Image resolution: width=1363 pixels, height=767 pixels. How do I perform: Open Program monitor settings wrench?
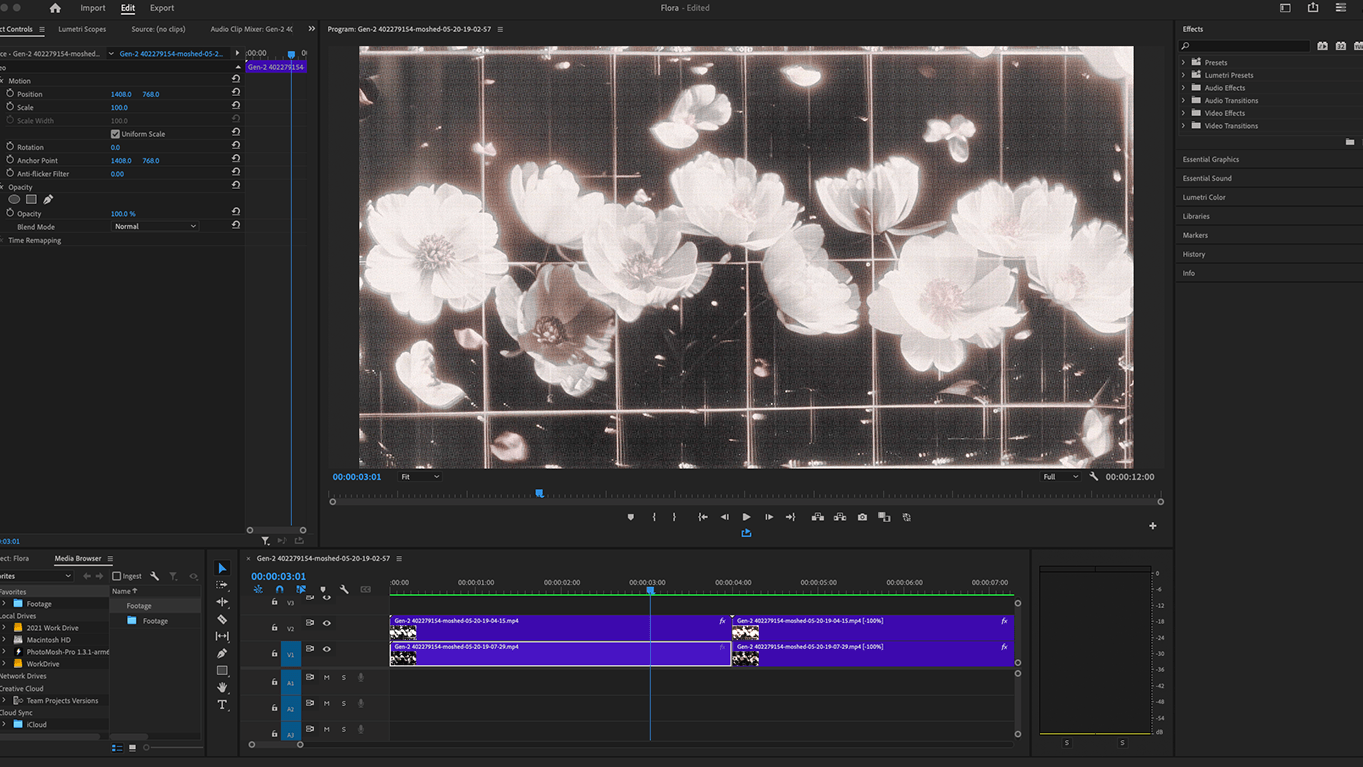pos(1093,477)
